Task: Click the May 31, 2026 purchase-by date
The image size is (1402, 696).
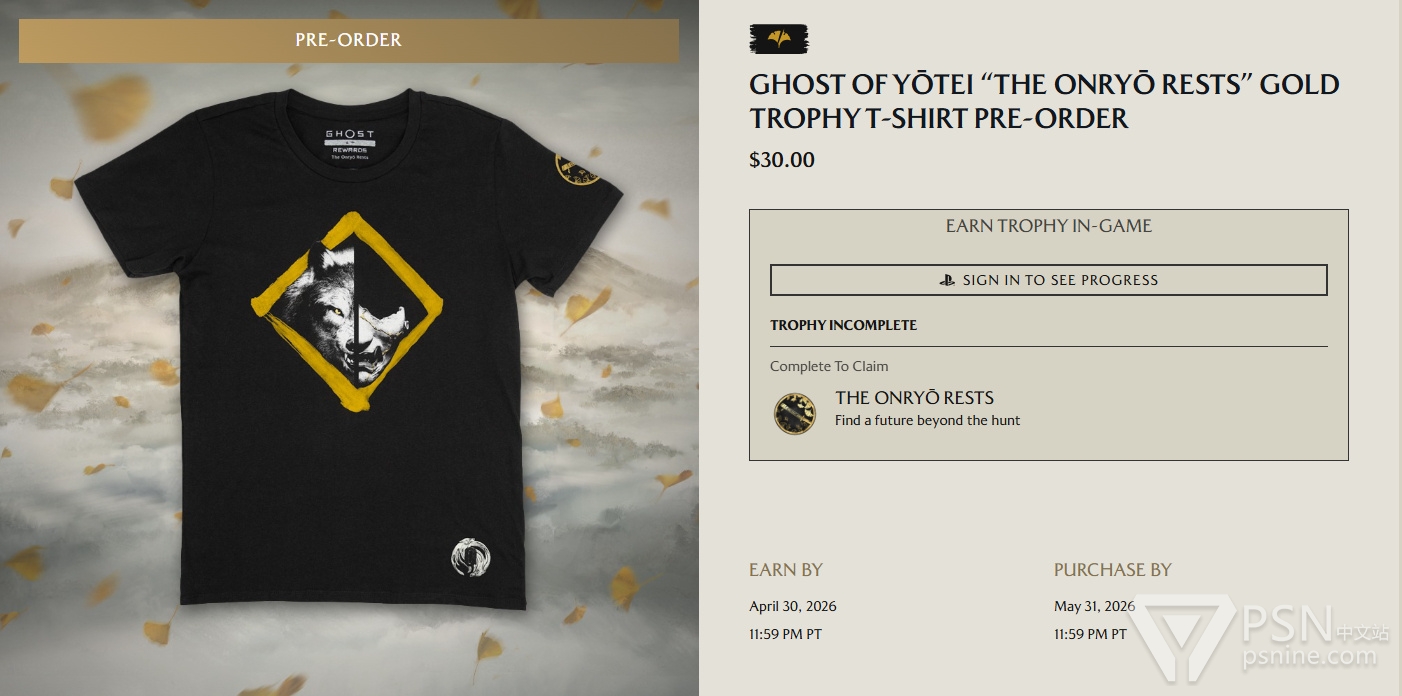Action: (1094, 606)
